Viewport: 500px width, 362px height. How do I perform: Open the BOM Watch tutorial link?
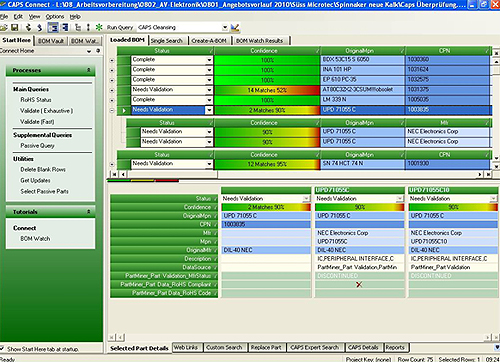tap(35, 239)
